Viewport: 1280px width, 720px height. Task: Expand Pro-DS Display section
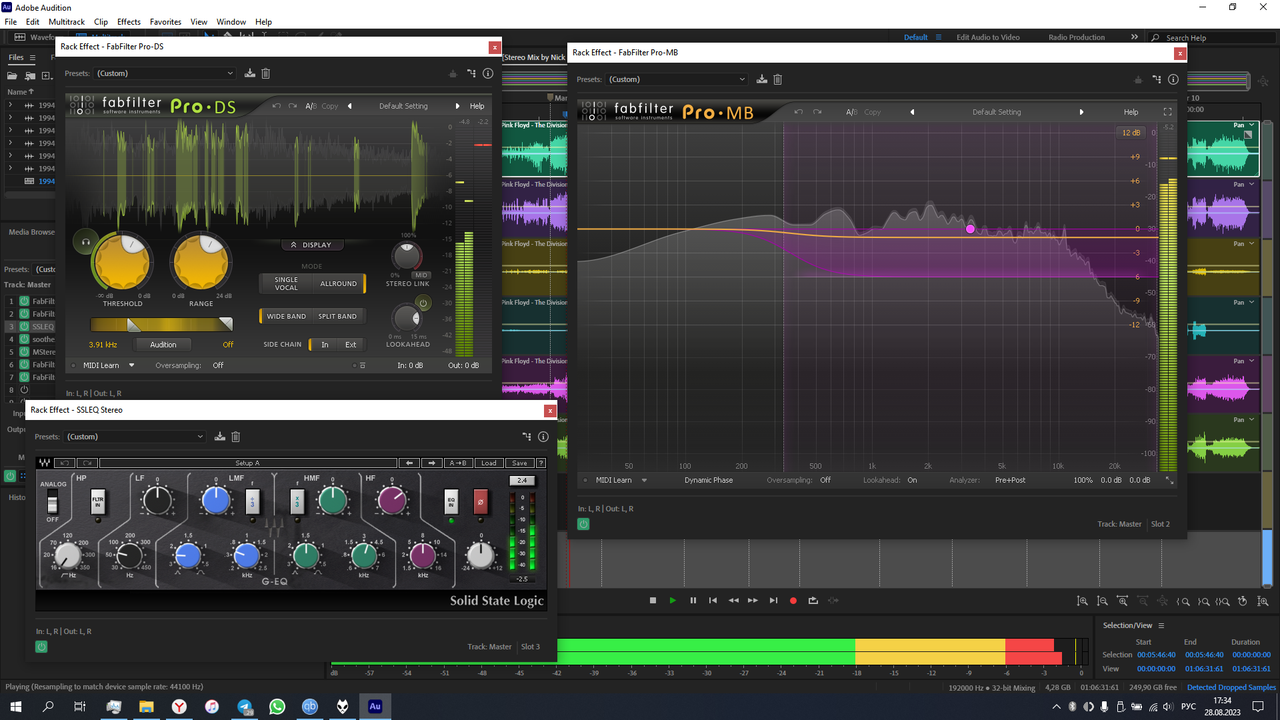coord(311,245)
